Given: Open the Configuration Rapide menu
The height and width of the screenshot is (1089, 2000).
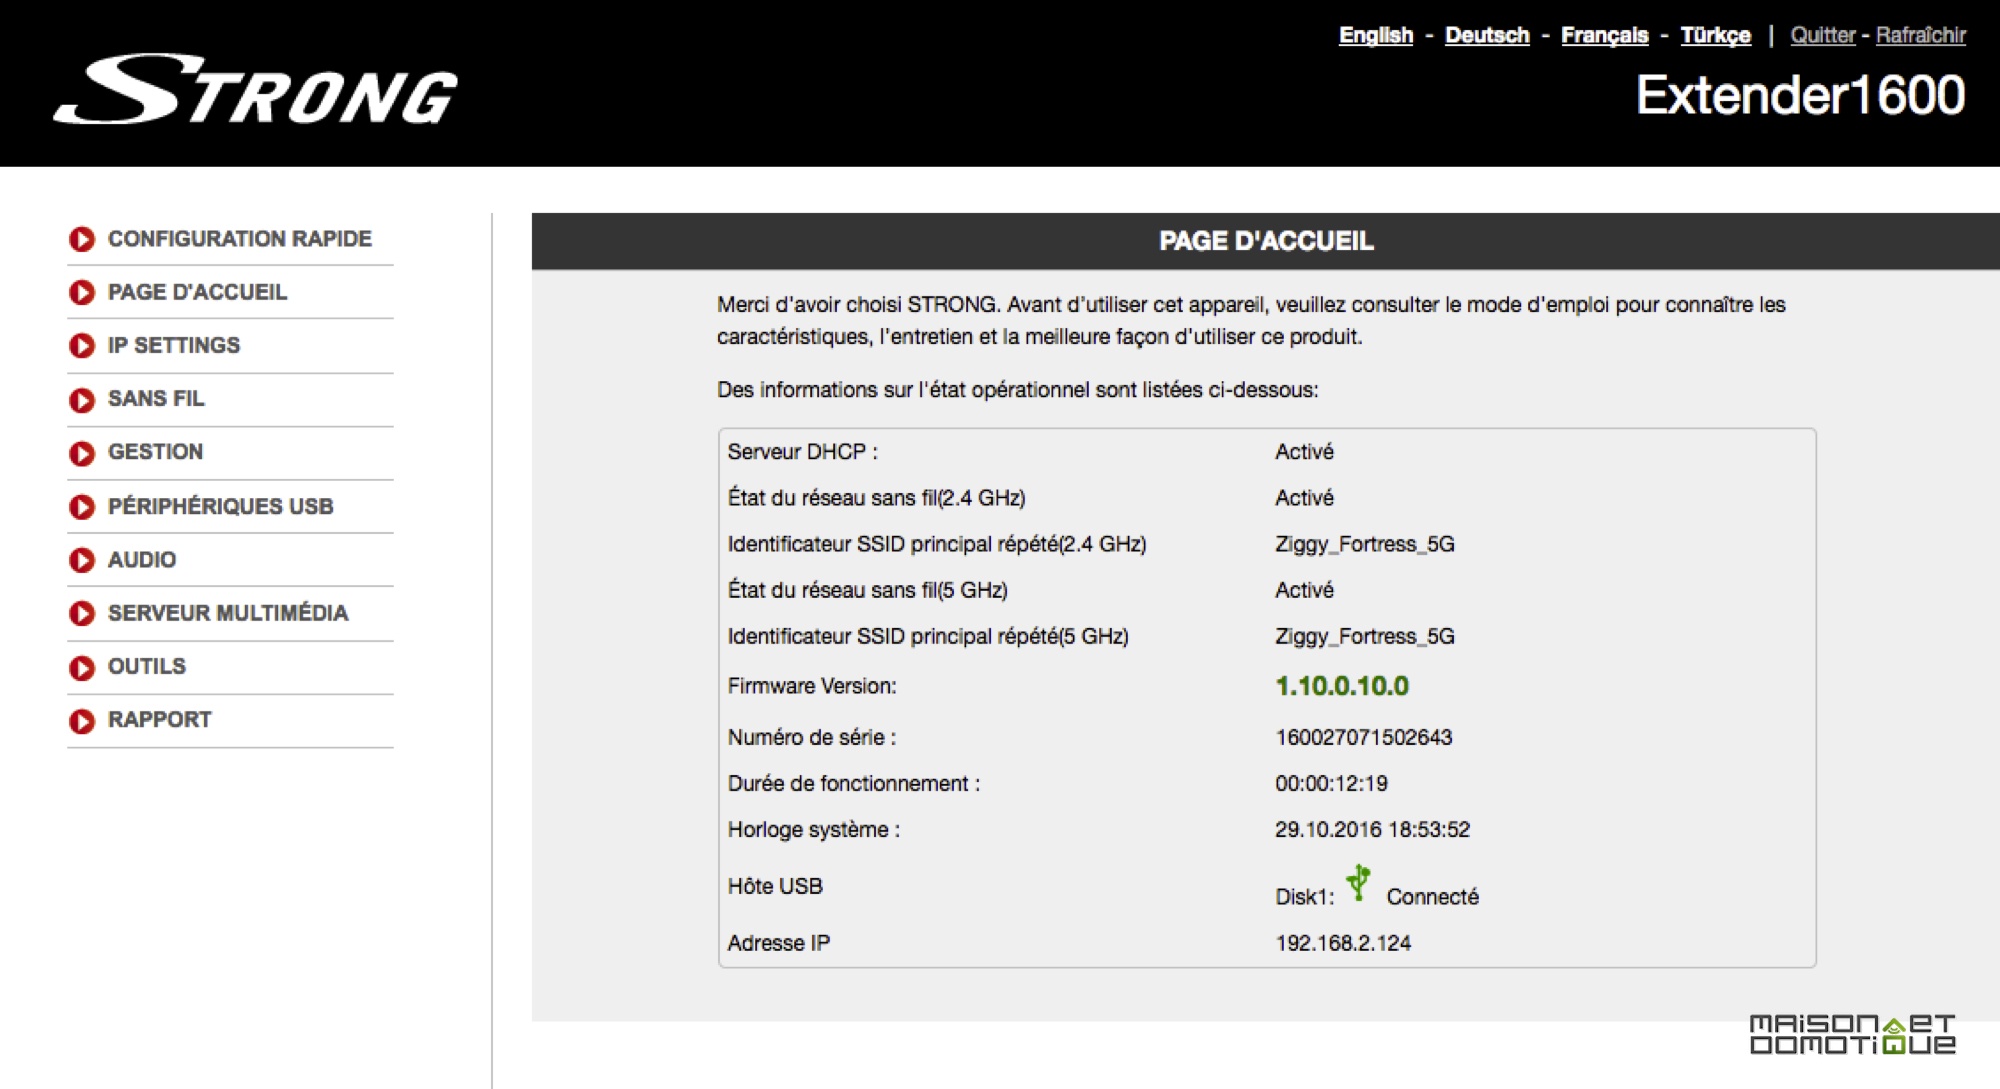Looking at the screenshot, I should pyautogui.click(x=240, y=239).
